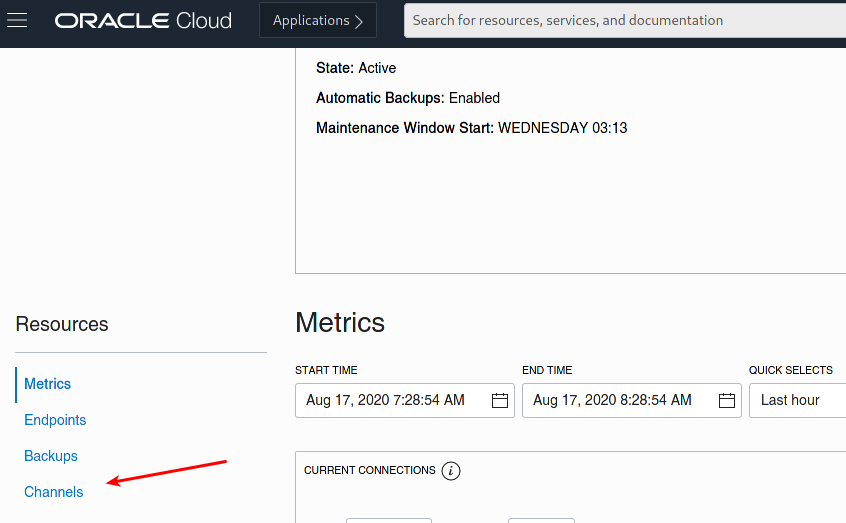This screenshot has height=523, width=846.
Task: Select the Maintenance Window Start value
Action: pos(562,128)
